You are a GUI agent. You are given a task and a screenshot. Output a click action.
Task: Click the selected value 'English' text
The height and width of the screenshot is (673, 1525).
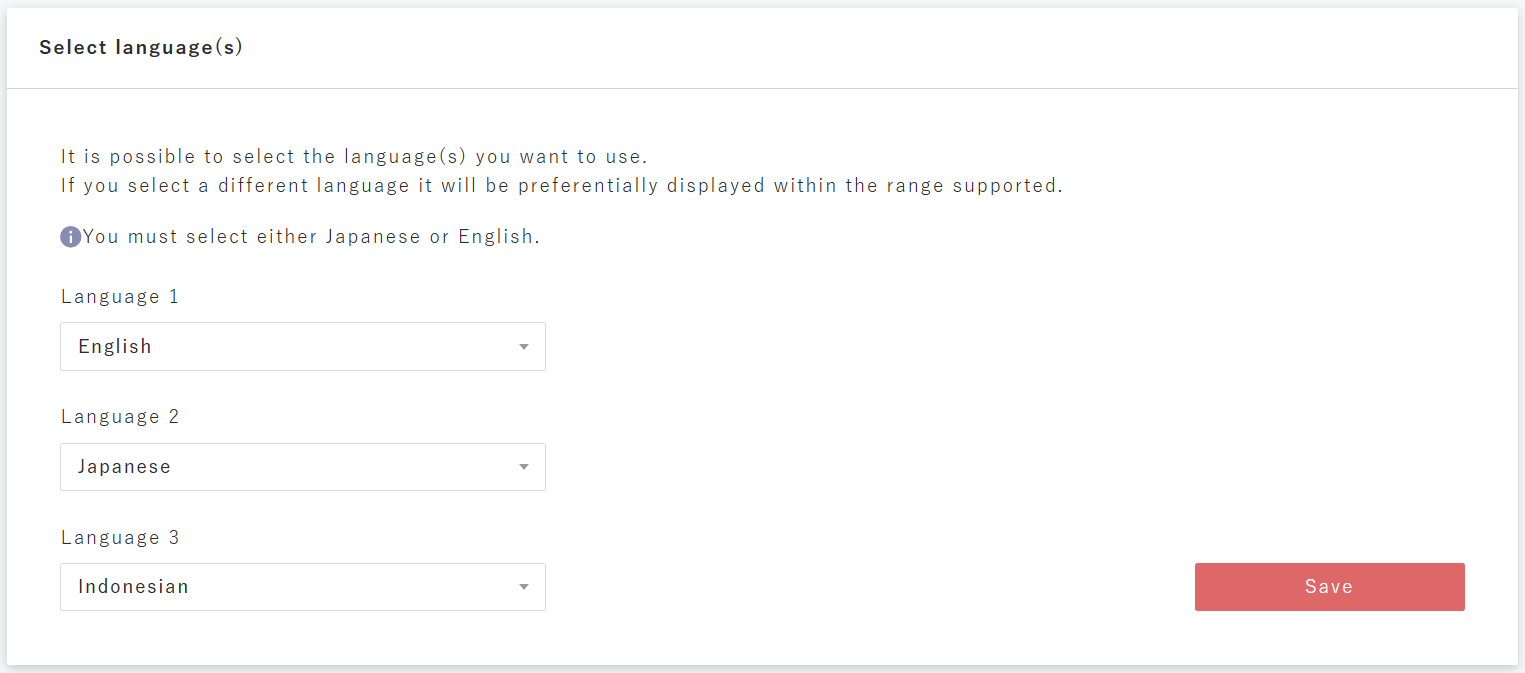click(x=115, y=347)
